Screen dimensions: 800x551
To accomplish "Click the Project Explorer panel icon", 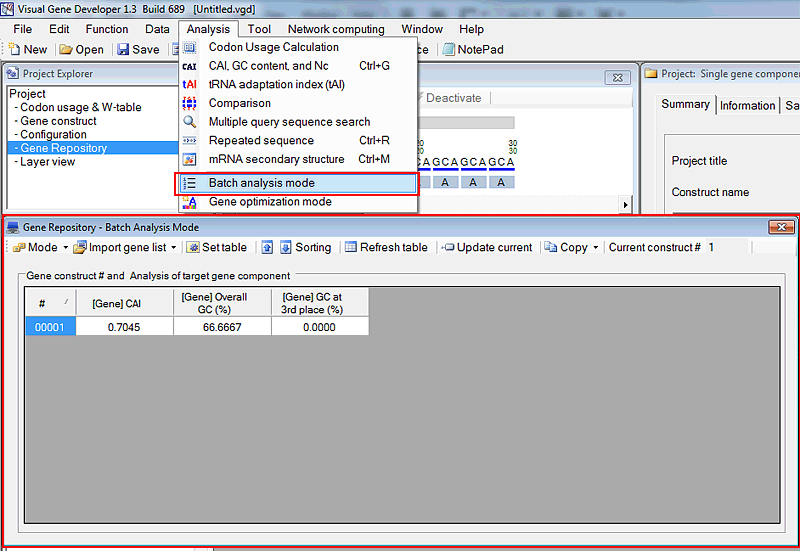I will [x=13, y=73].
